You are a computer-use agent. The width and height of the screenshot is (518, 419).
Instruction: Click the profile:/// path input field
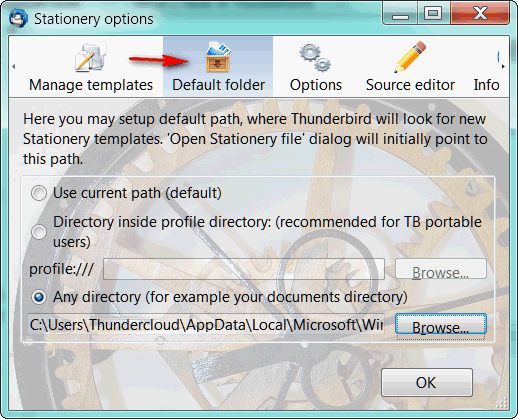tap(244, 269)
